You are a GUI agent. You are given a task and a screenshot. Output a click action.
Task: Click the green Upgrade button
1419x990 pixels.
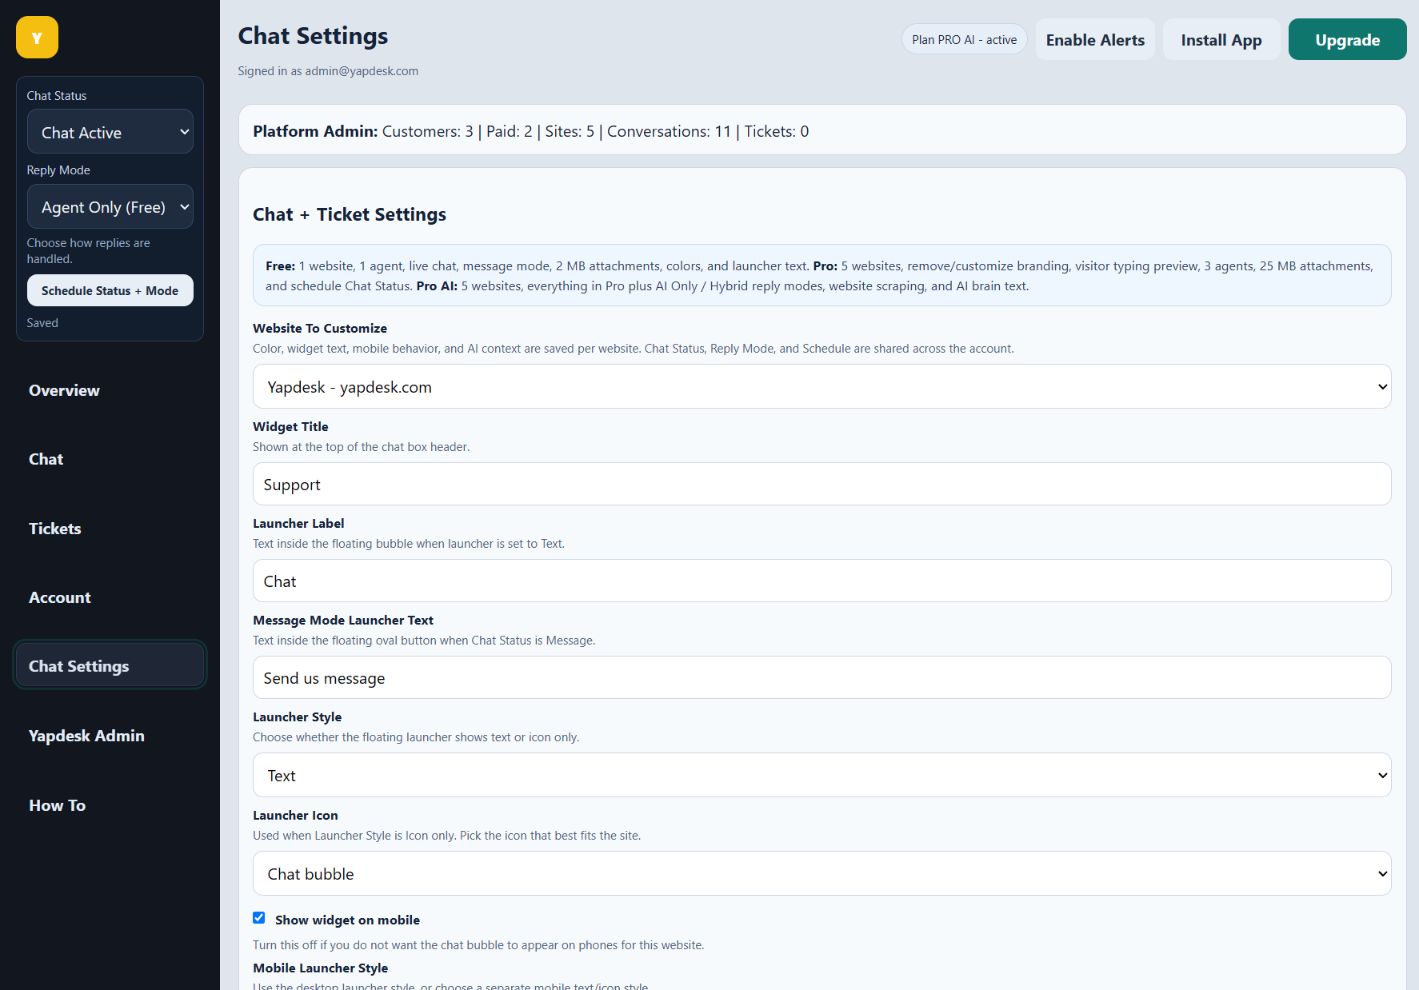click(x=1347, y=40)
